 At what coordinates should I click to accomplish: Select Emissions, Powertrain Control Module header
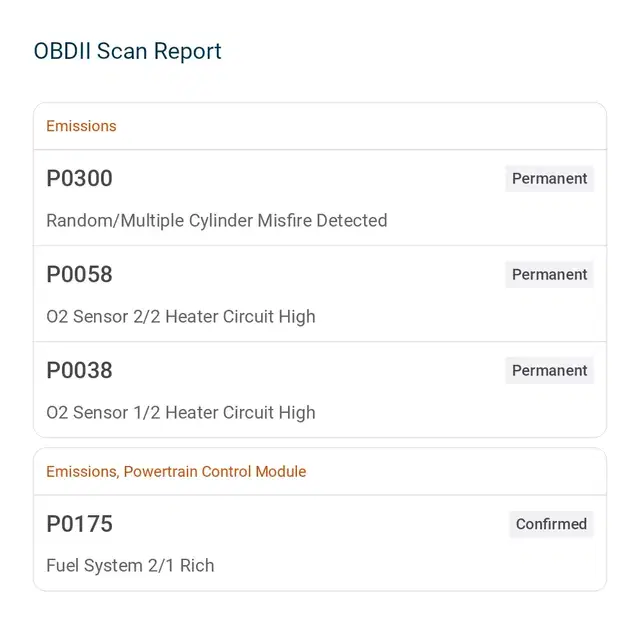(x=176, y=471)
